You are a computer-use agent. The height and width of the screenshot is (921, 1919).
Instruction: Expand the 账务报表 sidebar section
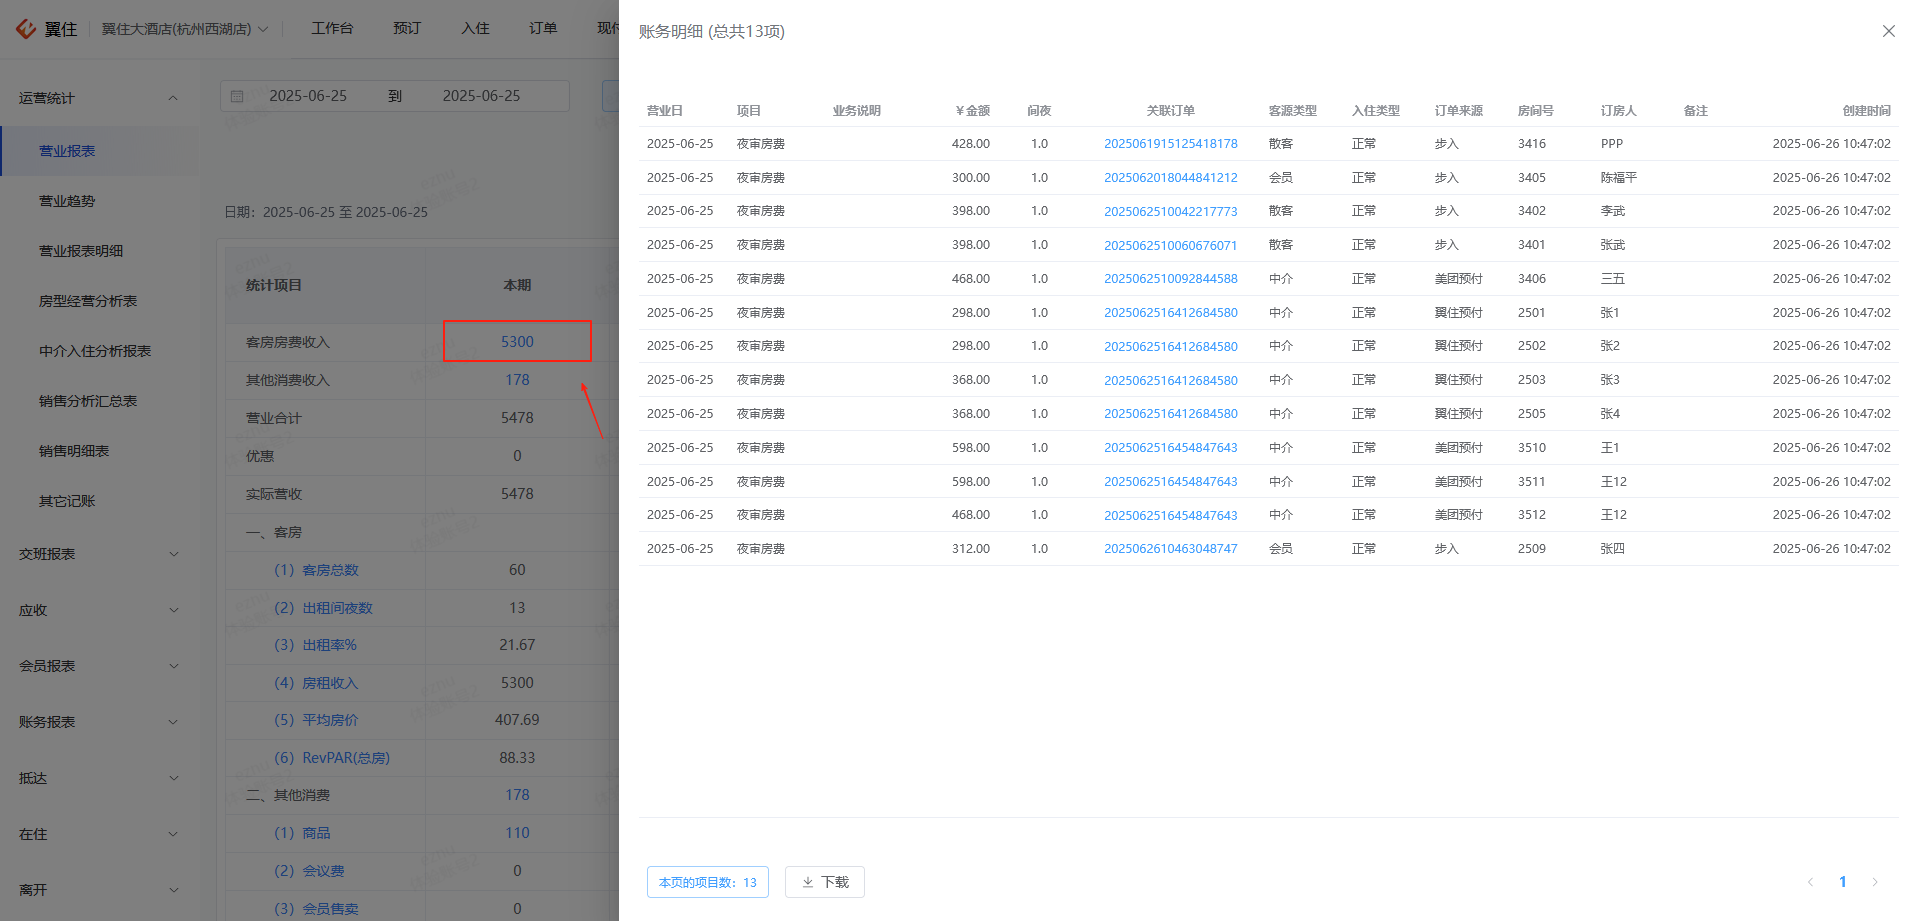[x=98, y=722]
